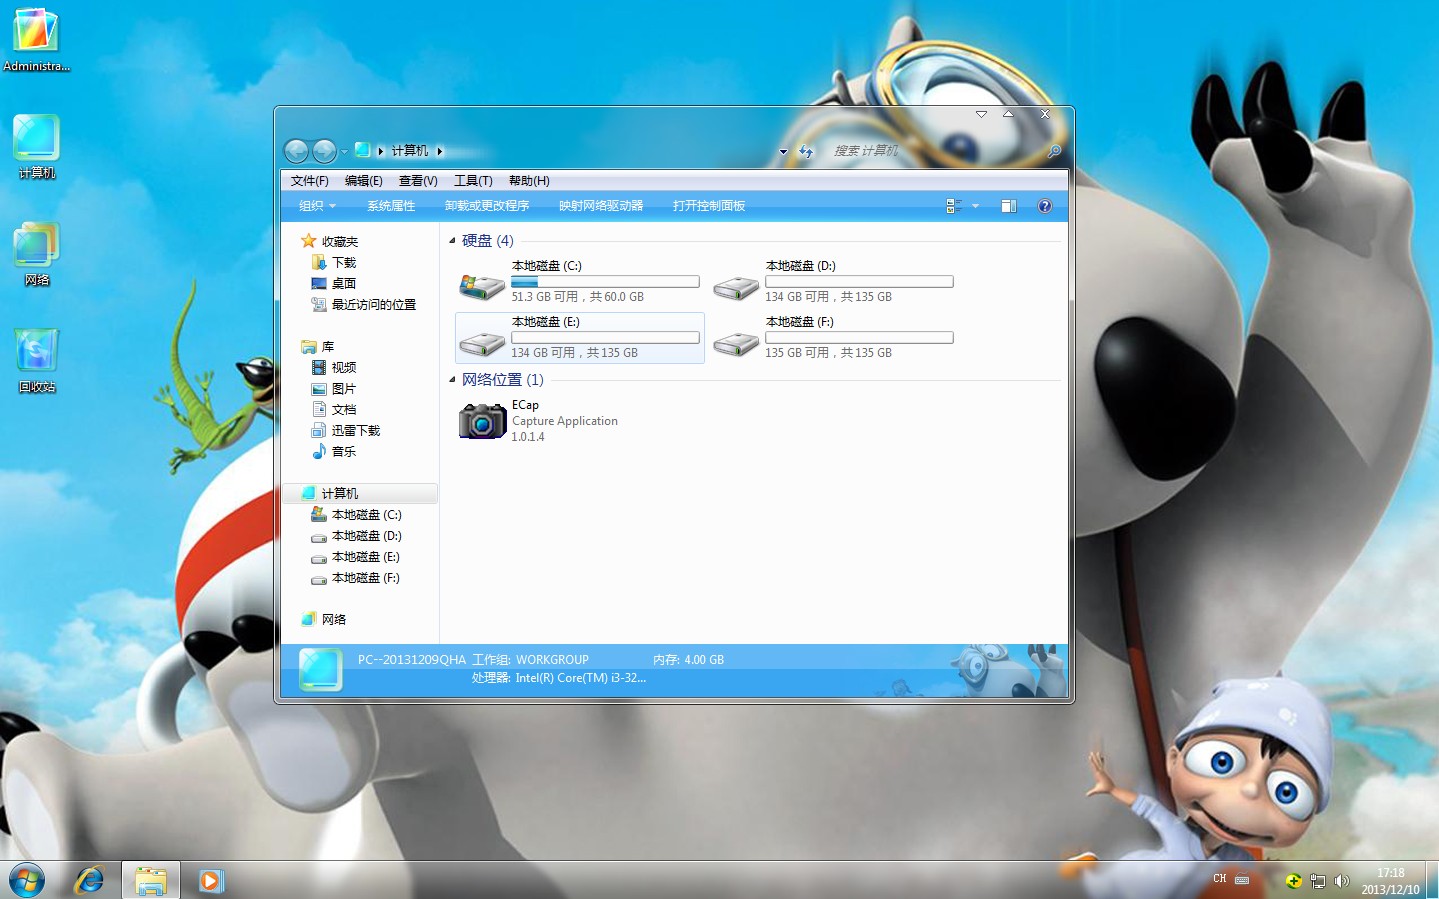This screenshot has width=1439, height=899.
Task: Select the 网络 desktop icon
Action: point(36,254)
